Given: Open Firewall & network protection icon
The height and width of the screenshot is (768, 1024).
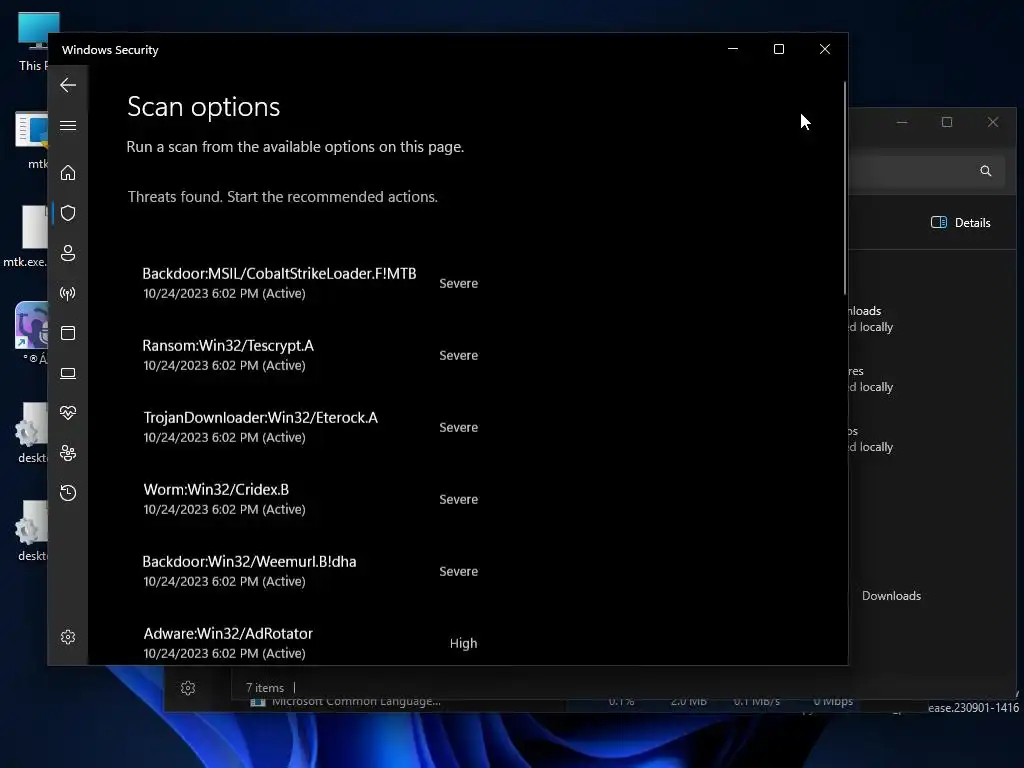Looking at the screenshot, I should [68, 293].
